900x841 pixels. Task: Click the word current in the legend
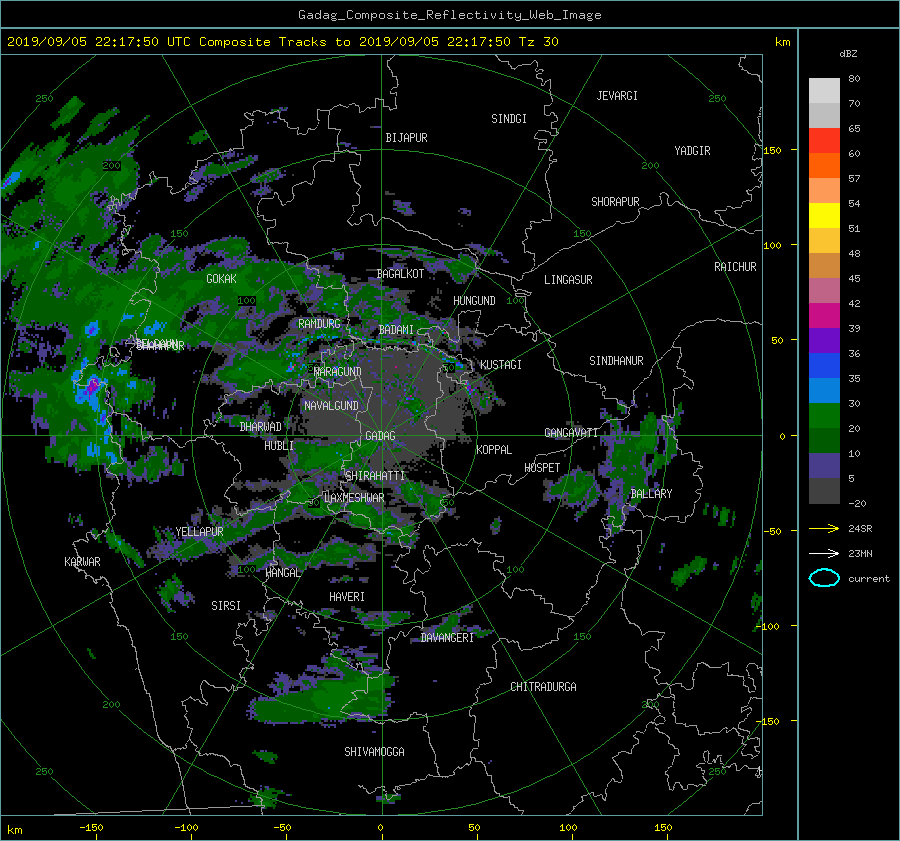click(x=869, y=579)
